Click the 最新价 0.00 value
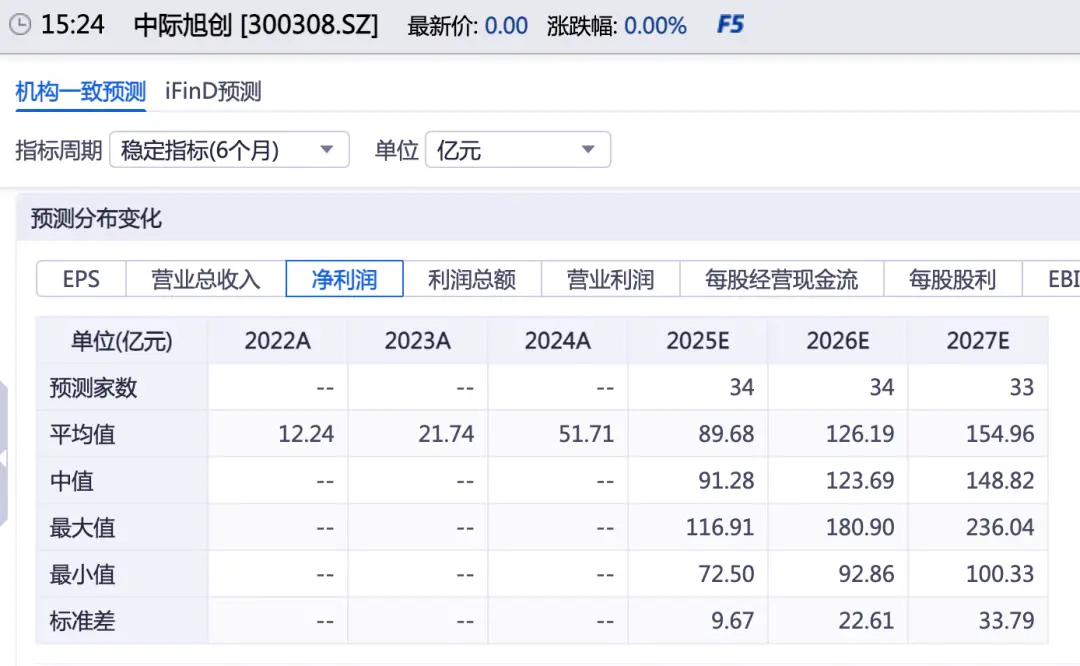 (x=505, y=25)
